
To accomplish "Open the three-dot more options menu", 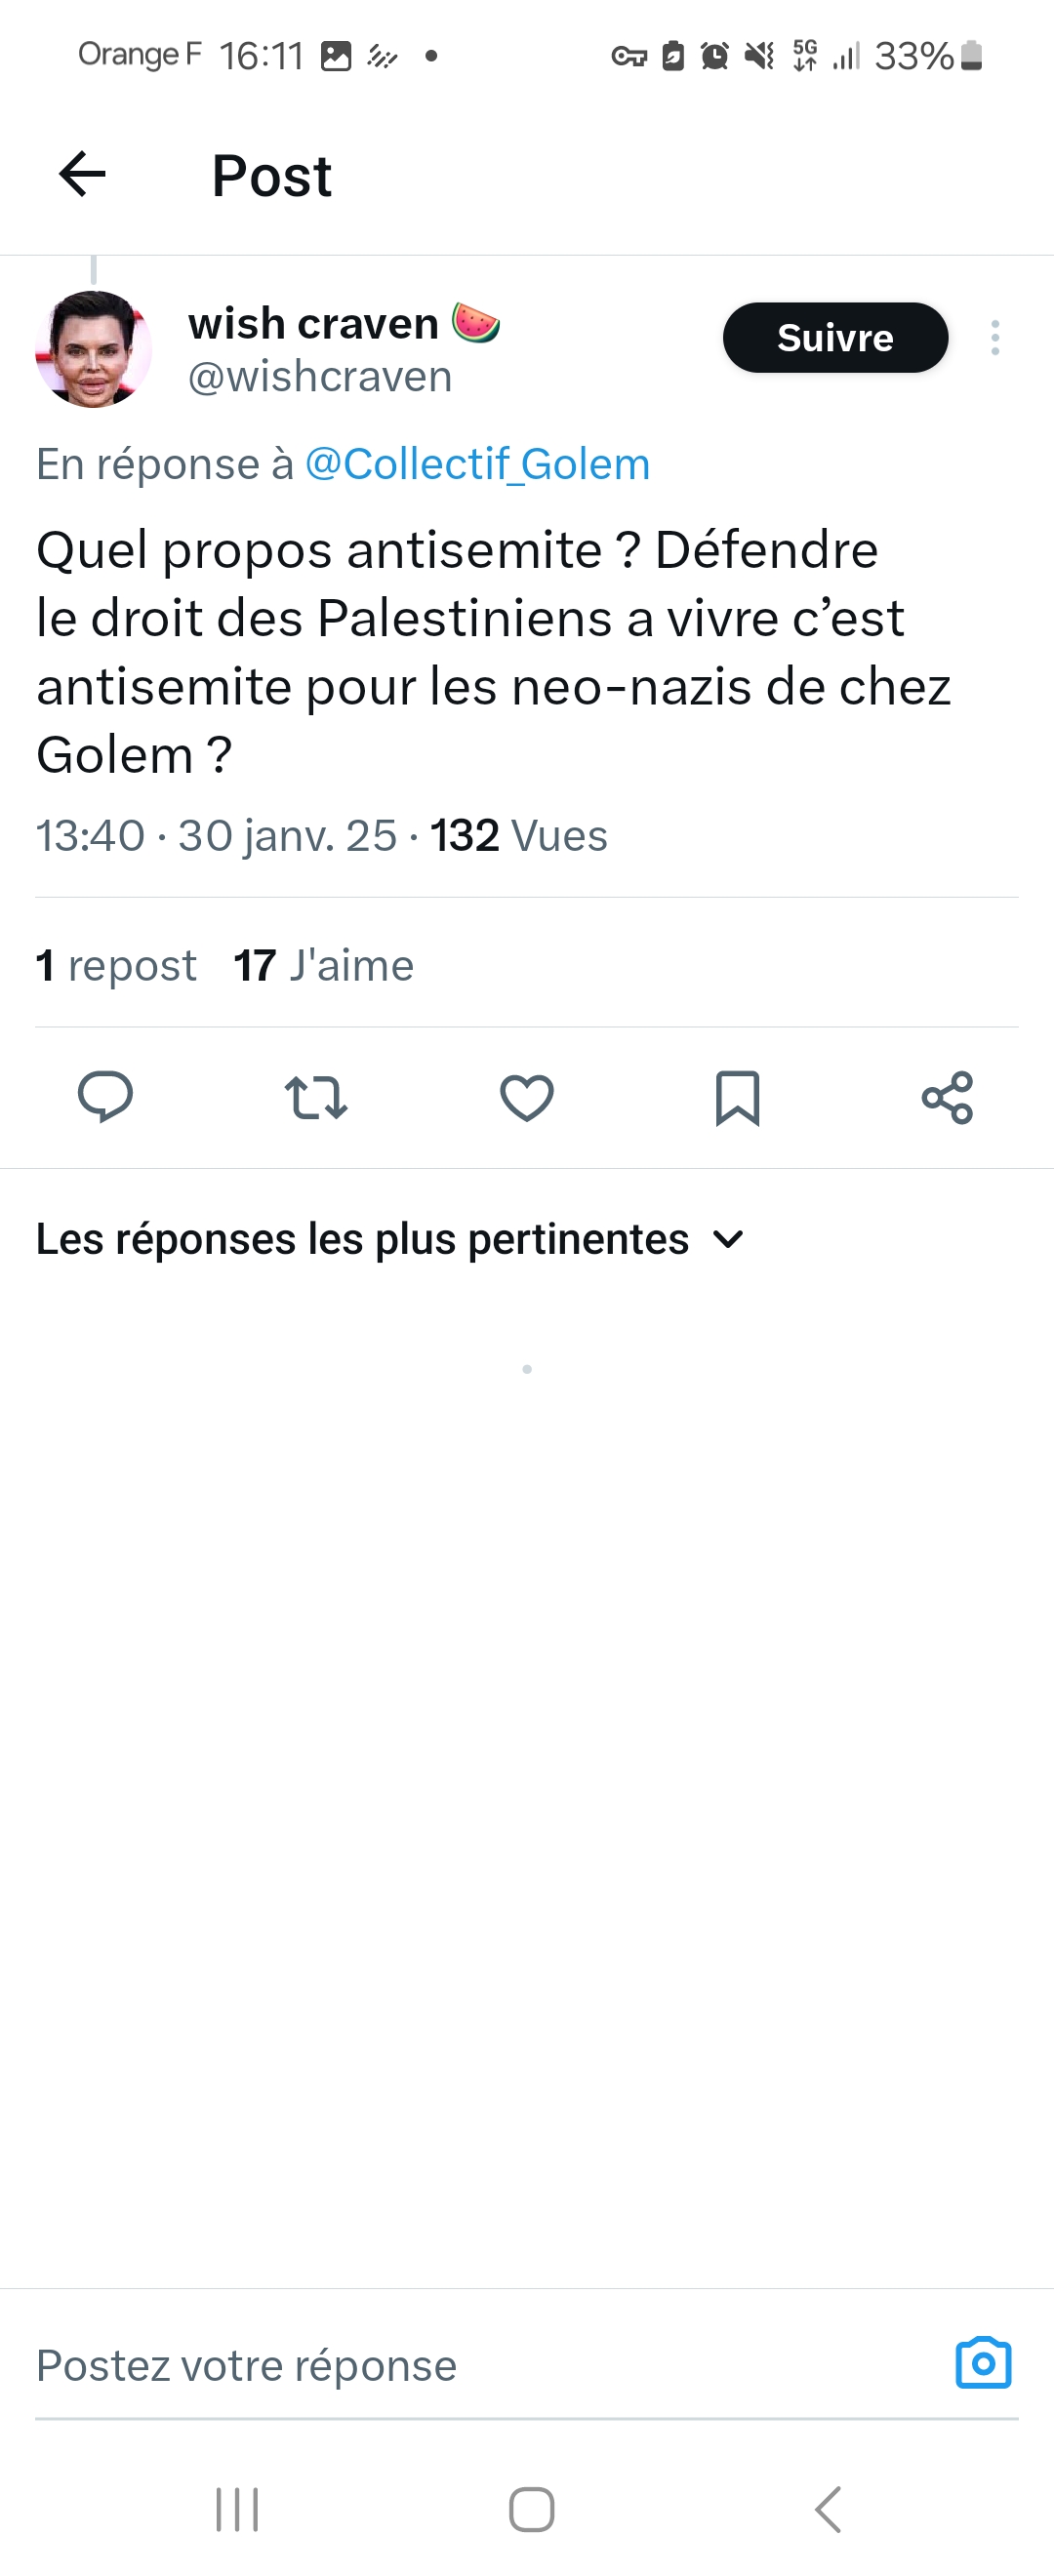I will click(x=995, y=338).
